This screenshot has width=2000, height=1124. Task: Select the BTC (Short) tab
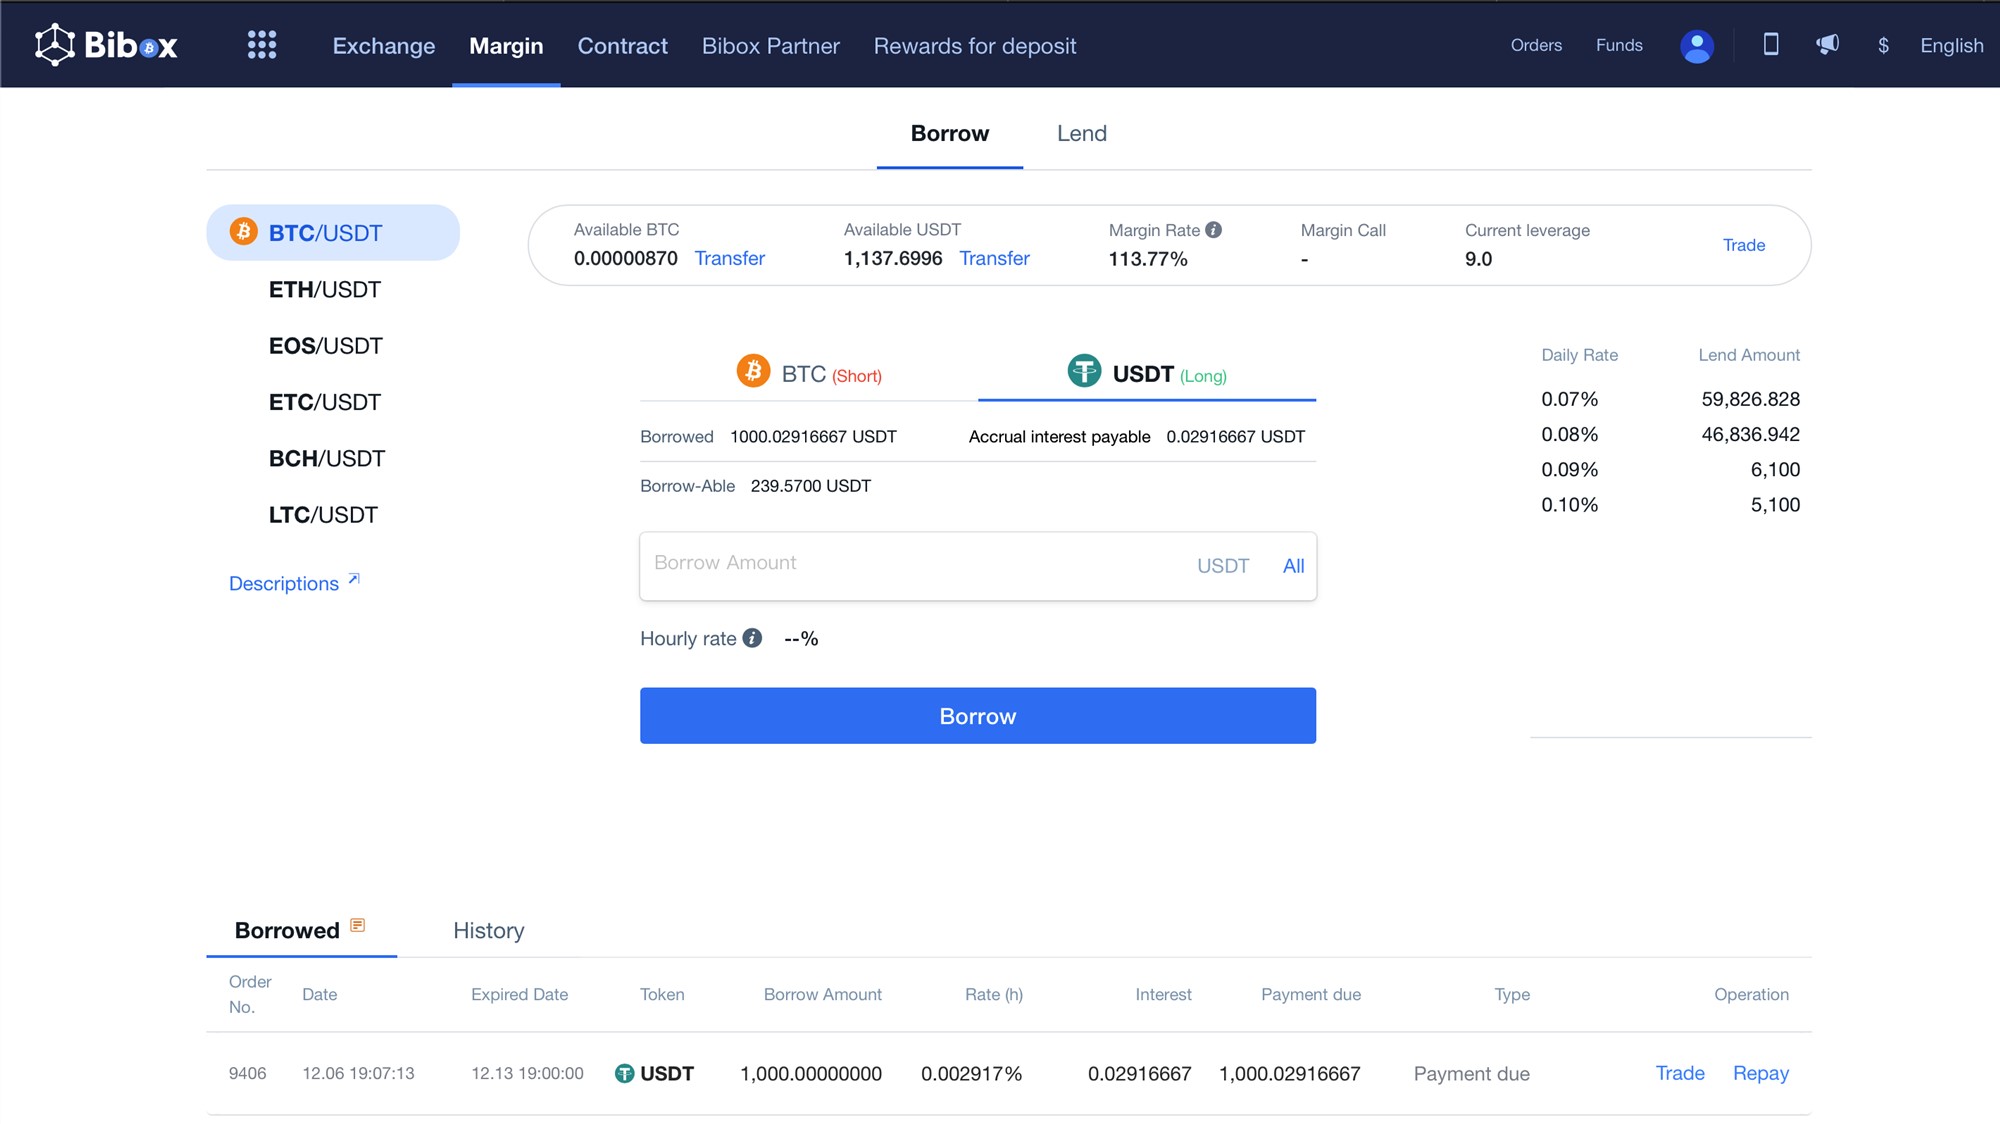click(809, 374)
